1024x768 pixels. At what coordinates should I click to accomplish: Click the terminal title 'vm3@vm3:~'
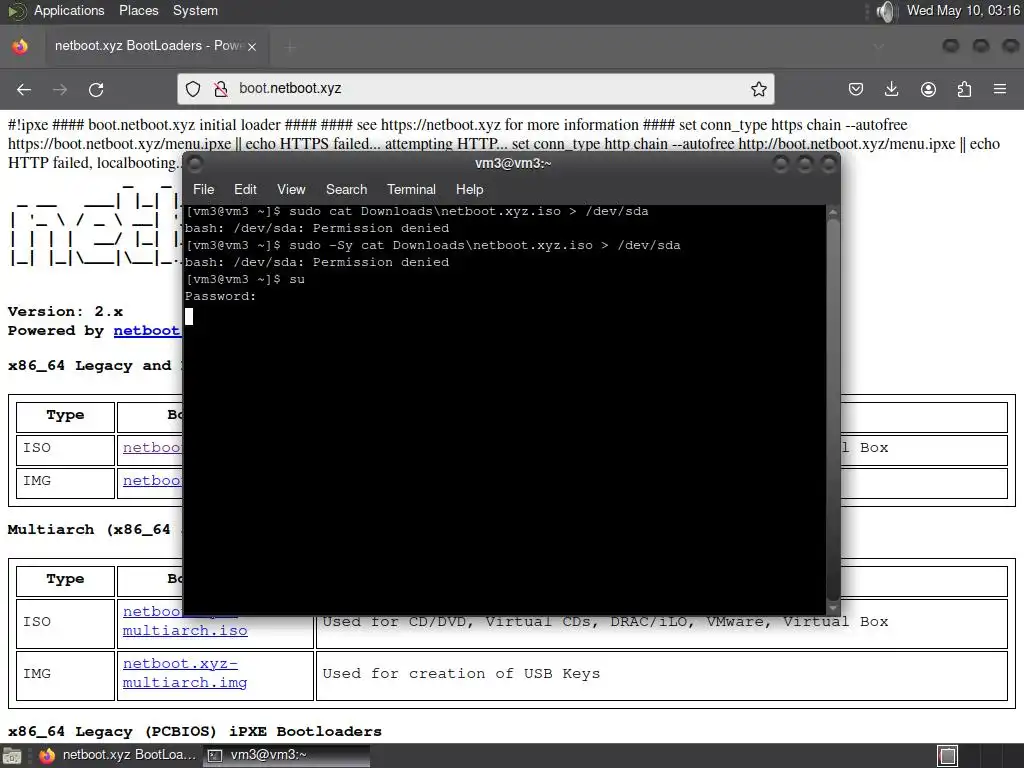513,163
